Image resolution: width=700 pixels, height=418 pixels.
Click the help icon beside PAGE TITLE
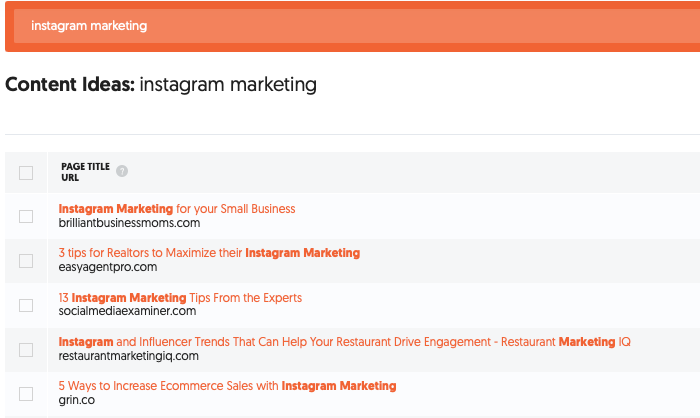[122, 171]
